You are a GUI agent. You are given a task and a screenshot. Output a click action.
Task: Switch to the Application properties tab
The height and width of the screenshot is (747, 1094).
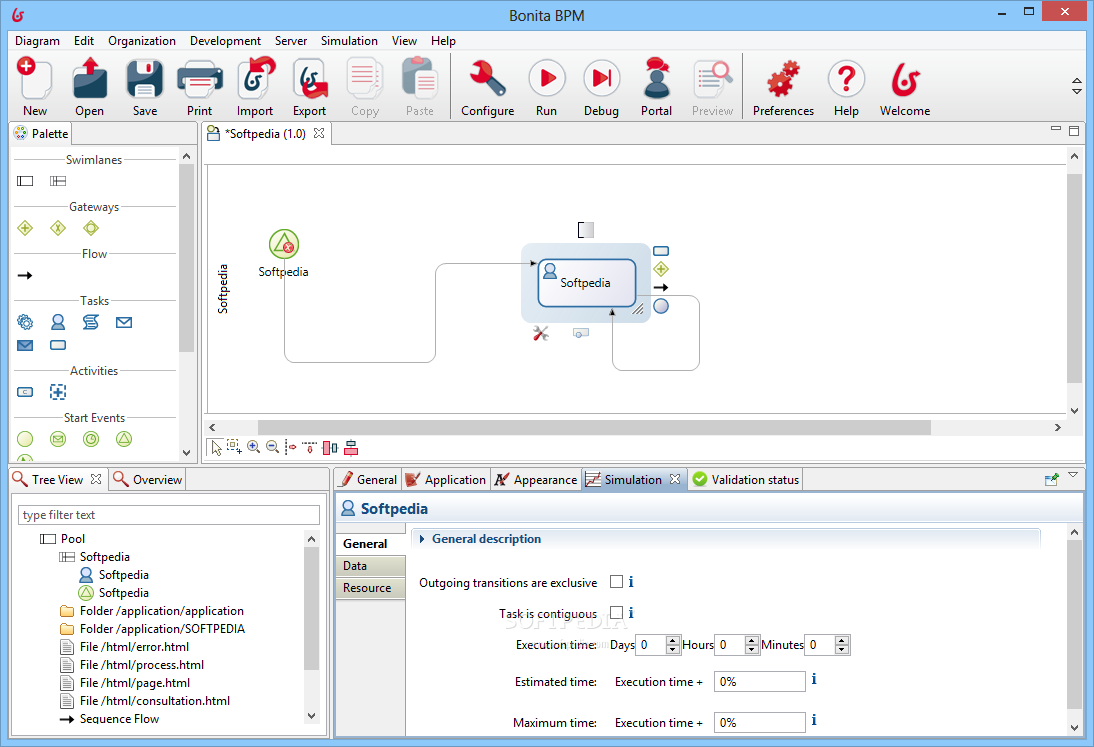click(x=446, y=480)
